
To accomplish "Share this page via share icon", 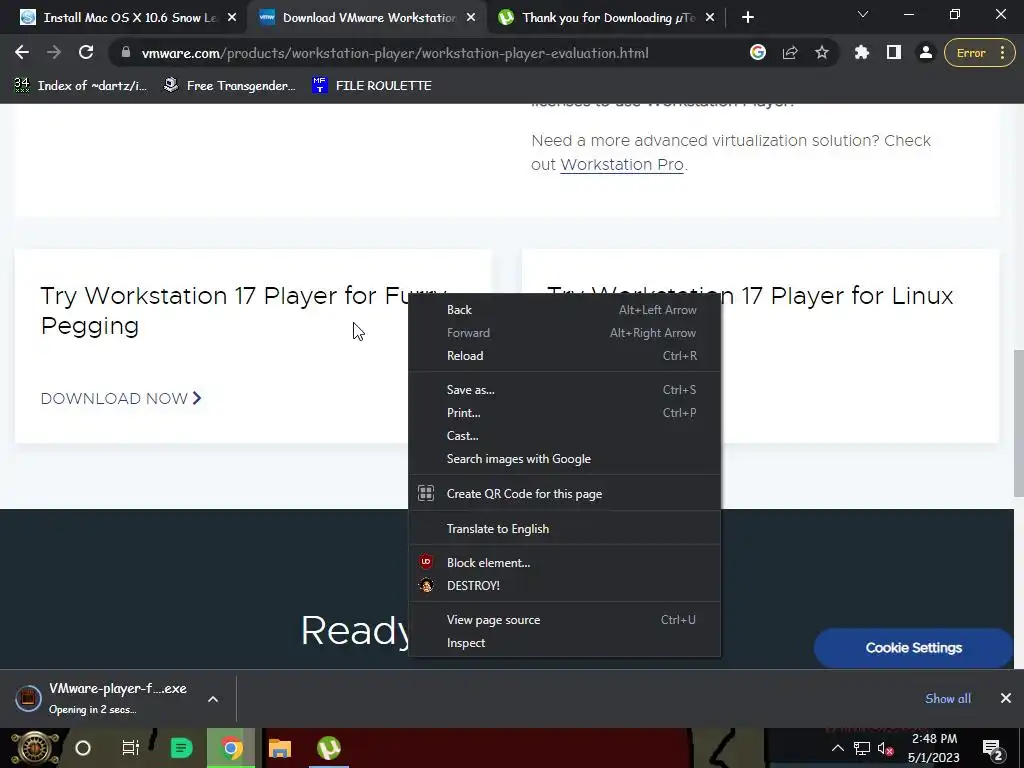I will pos(790,53).
